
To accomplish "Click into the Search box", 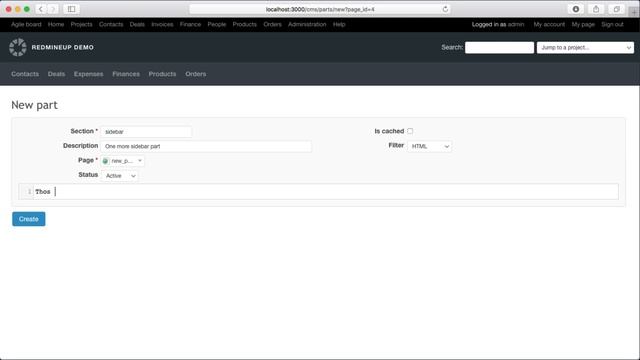I will pos(499,48).
